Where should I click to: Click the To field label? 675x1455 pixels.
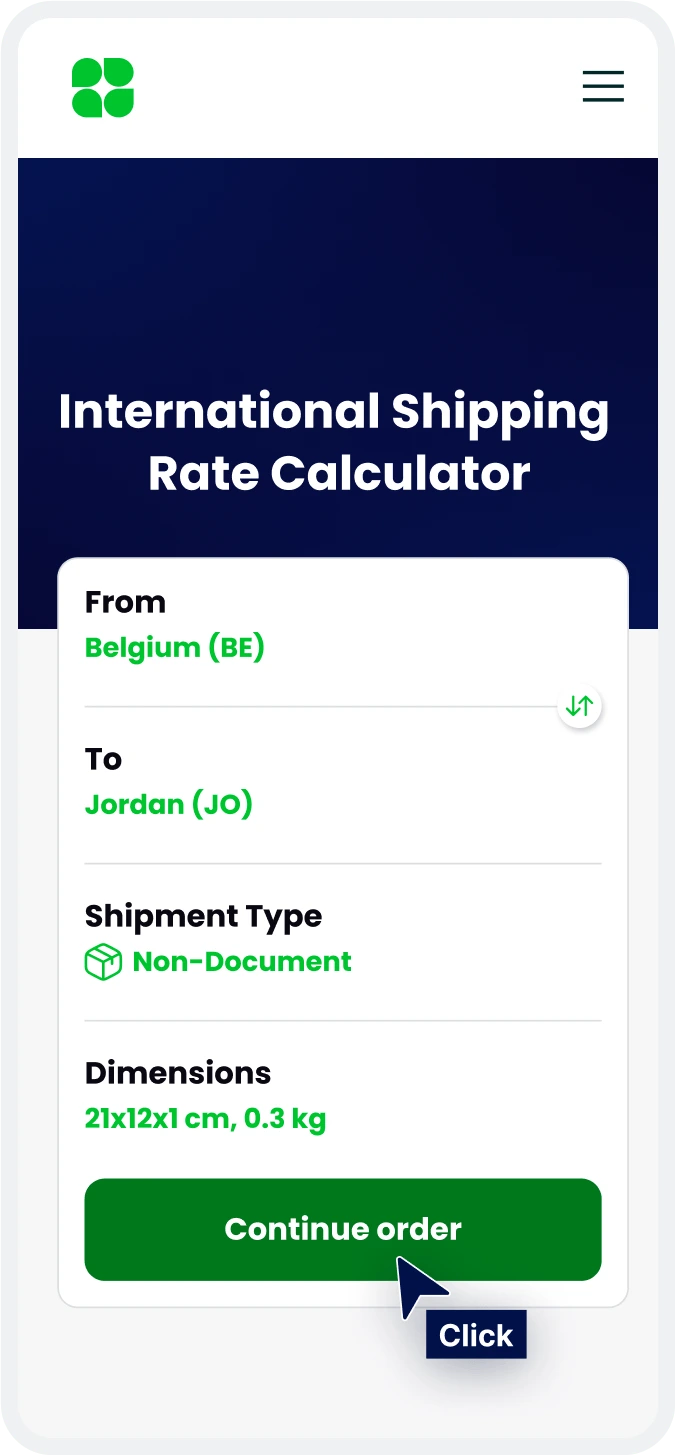click(103, 759)
